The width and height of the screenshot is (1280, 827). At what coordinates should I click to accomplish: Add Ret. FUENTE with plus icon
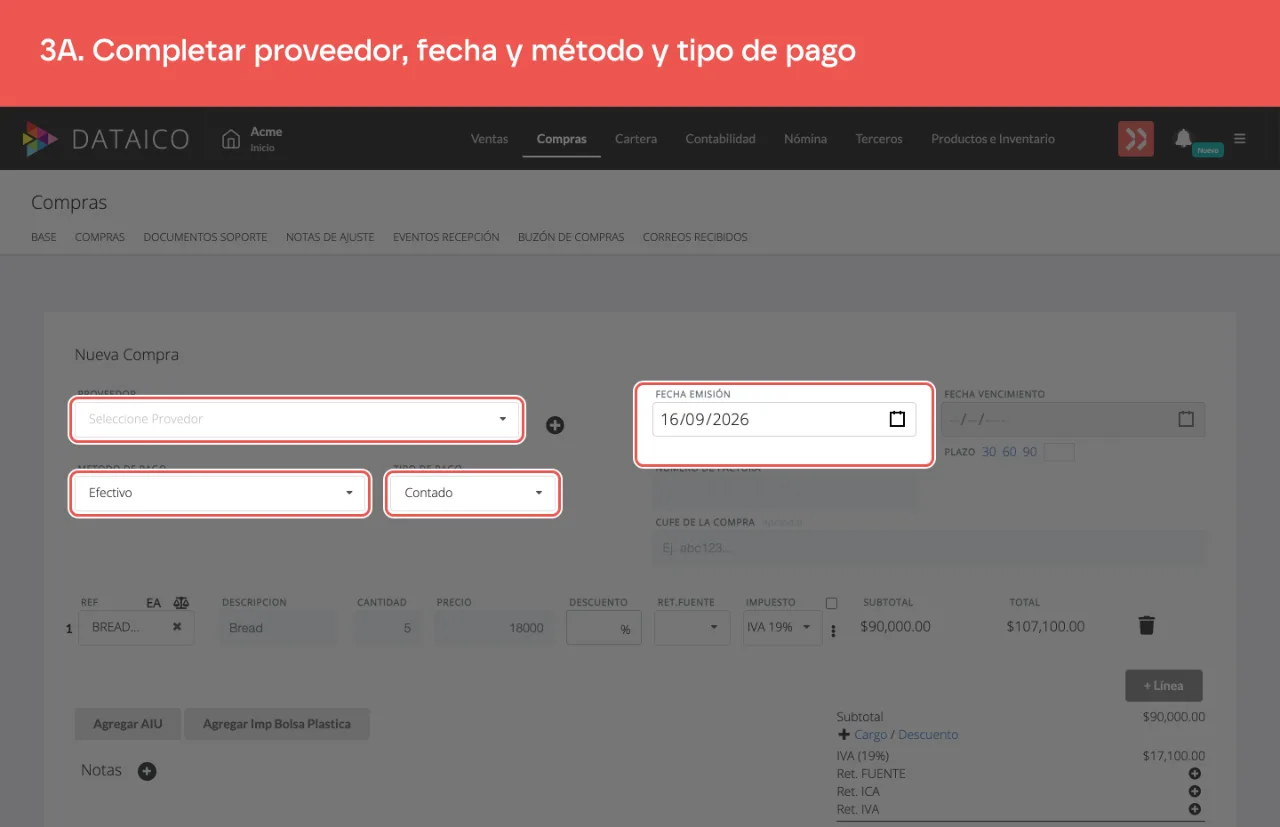coord(1194,773)
